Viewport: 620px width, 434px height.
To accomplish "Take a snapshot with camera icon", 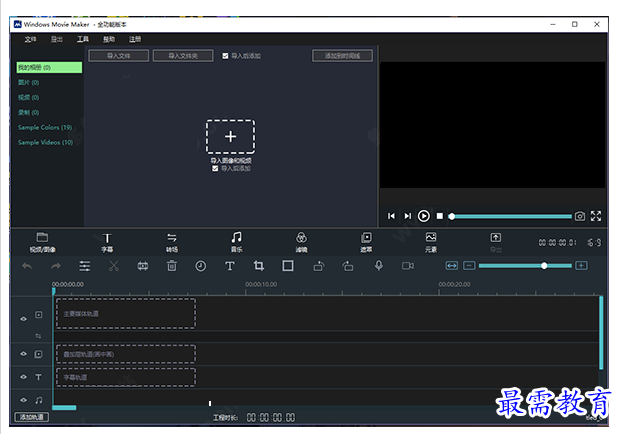I will coord(580,216).
